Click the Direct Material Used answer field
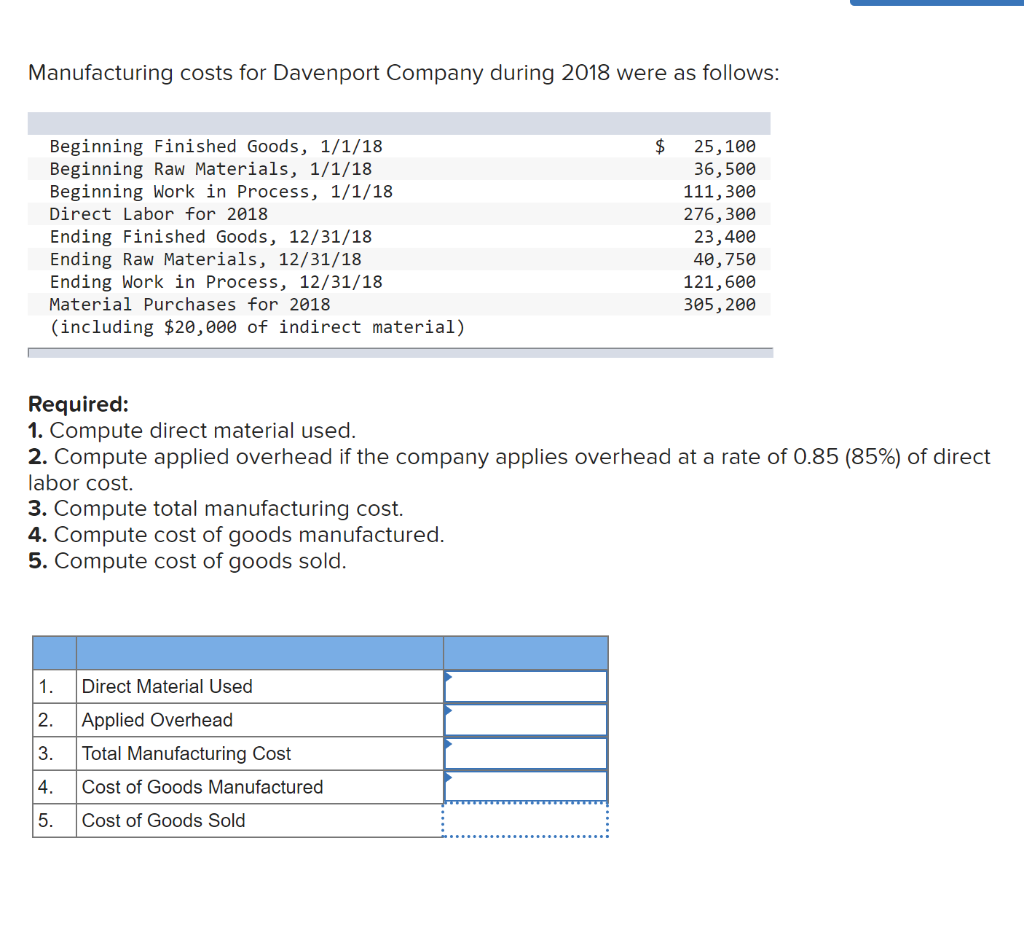The width and height of the screenshot is (1024, 940). pyautogui.click(x=526, y=687)
